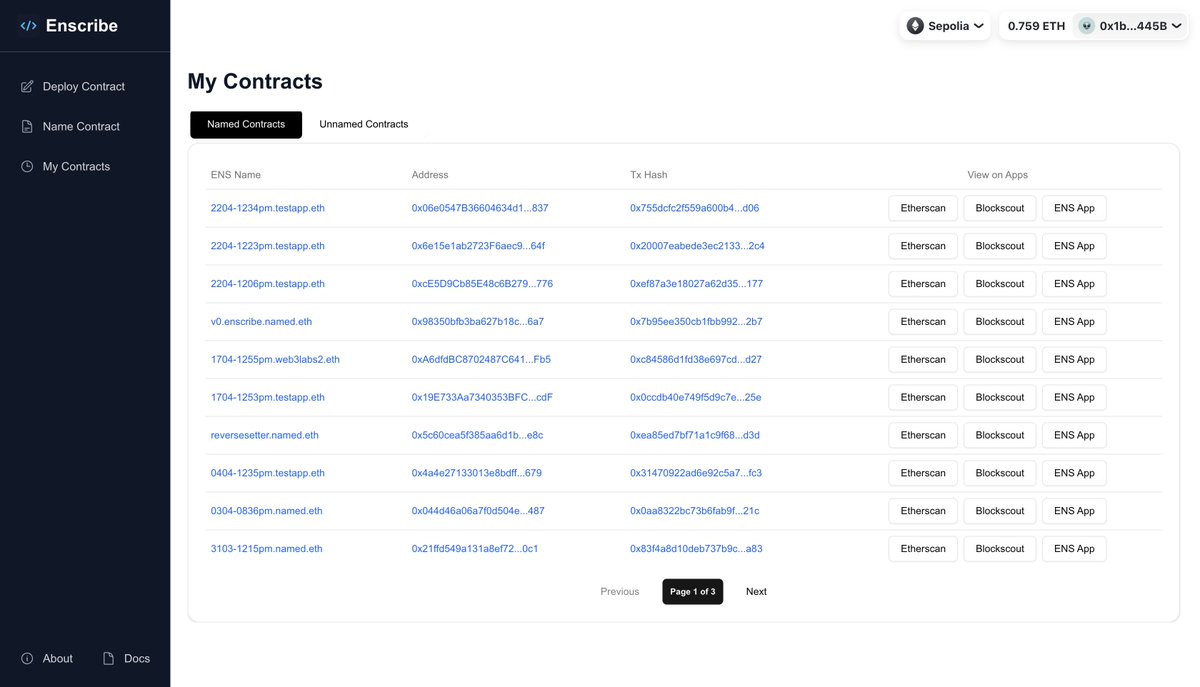Click the My Contracts page heading
This screenshot has height=687, width=1200.
255,82
